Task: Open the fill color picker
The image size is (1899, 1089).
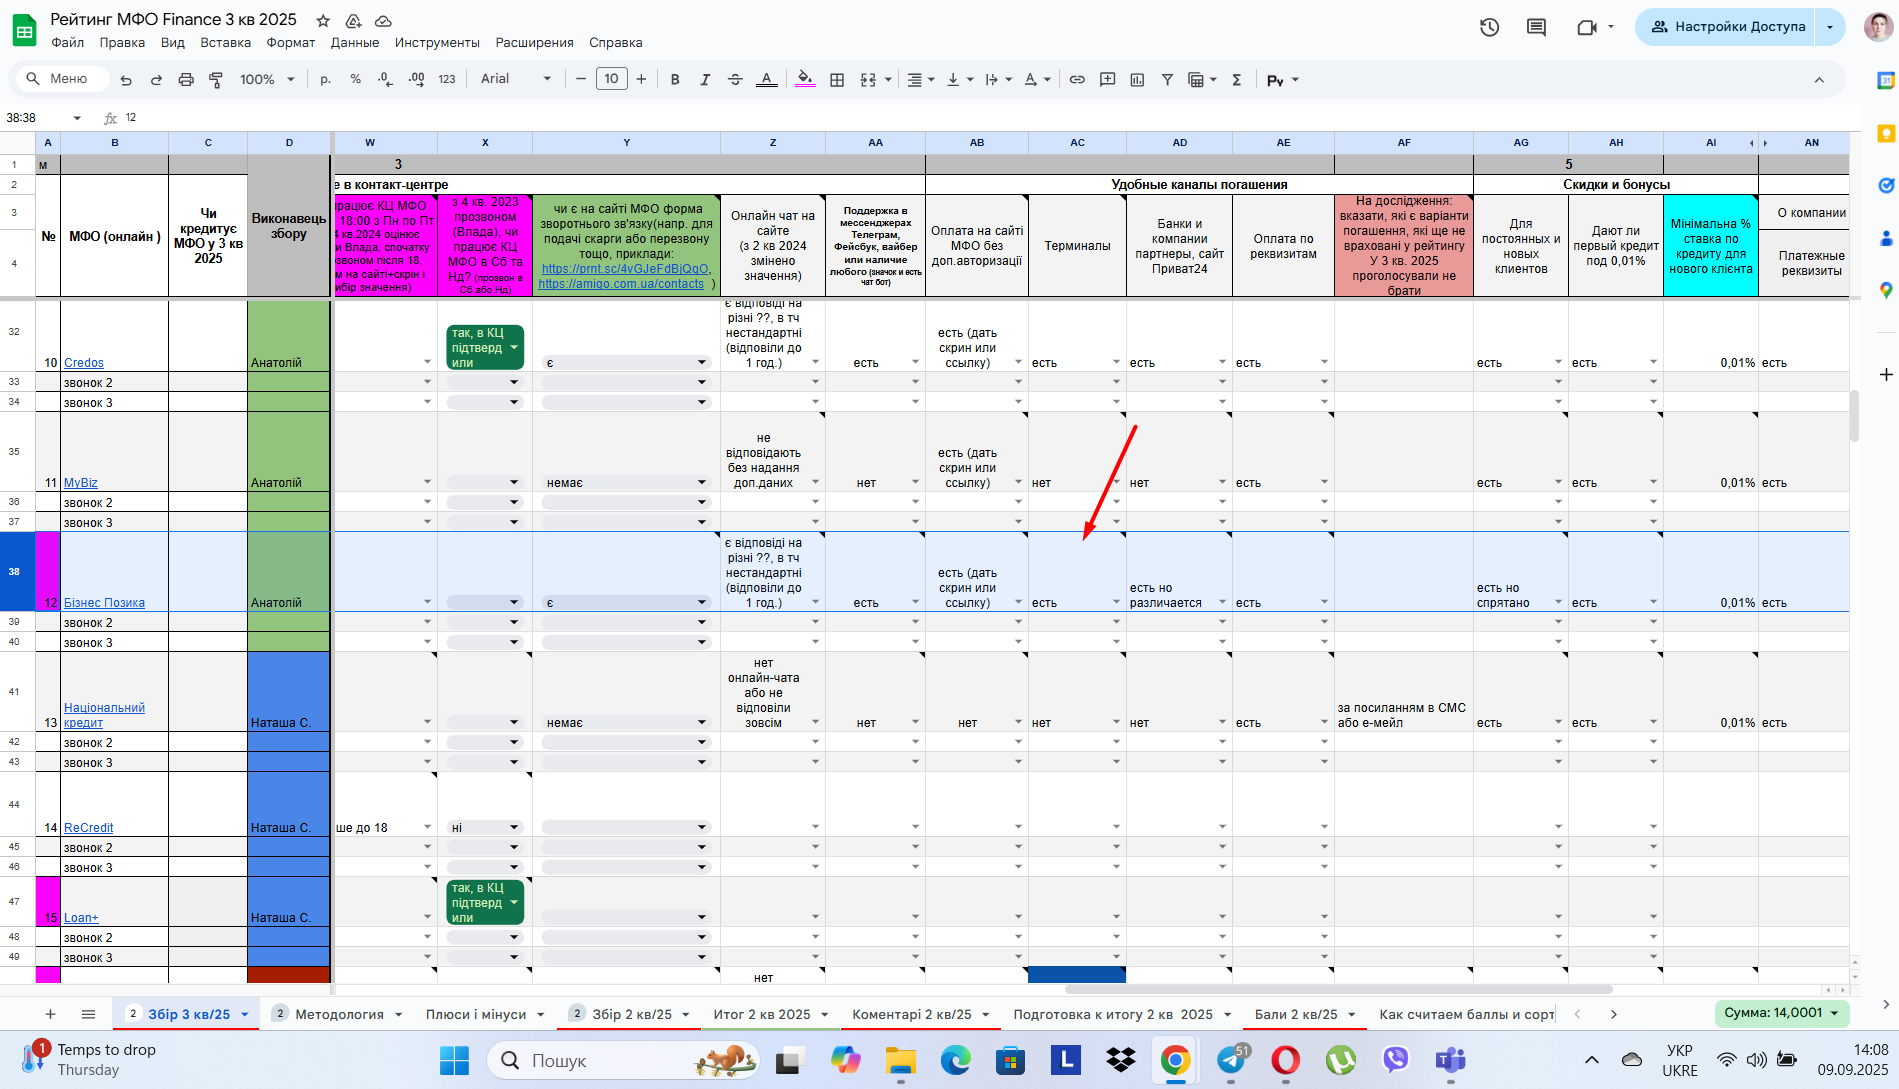Action: point(805,80)
